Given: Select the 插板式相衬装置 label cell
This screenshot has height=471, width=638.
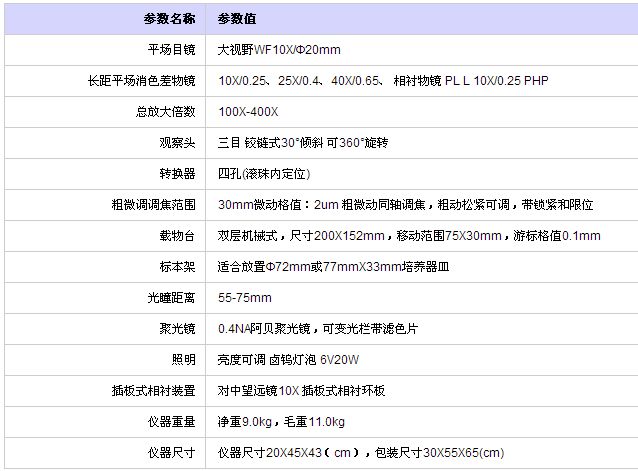Looking at the screenshot, I should click(153, 390).
